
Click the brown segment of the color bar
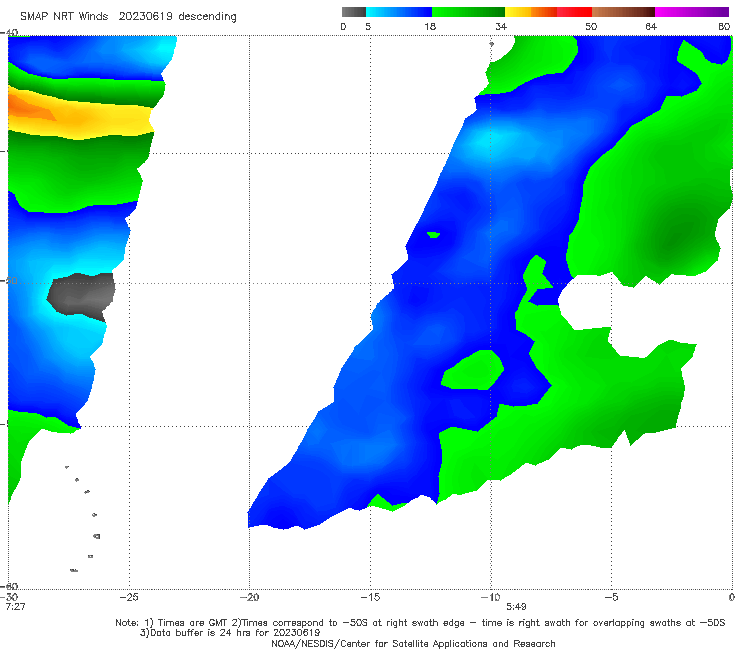tap(623, 12)
